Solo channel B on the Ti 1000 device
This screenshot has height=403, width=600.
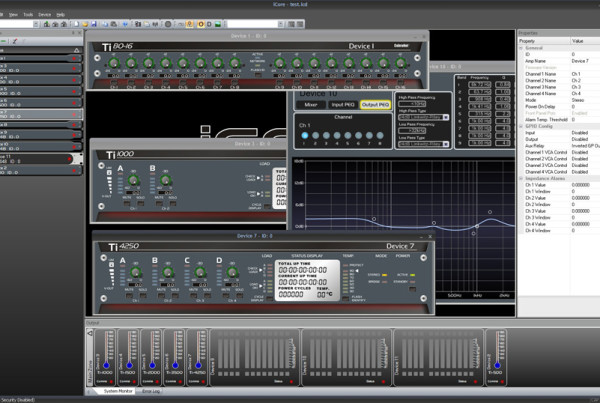click(x=173, y=203)
